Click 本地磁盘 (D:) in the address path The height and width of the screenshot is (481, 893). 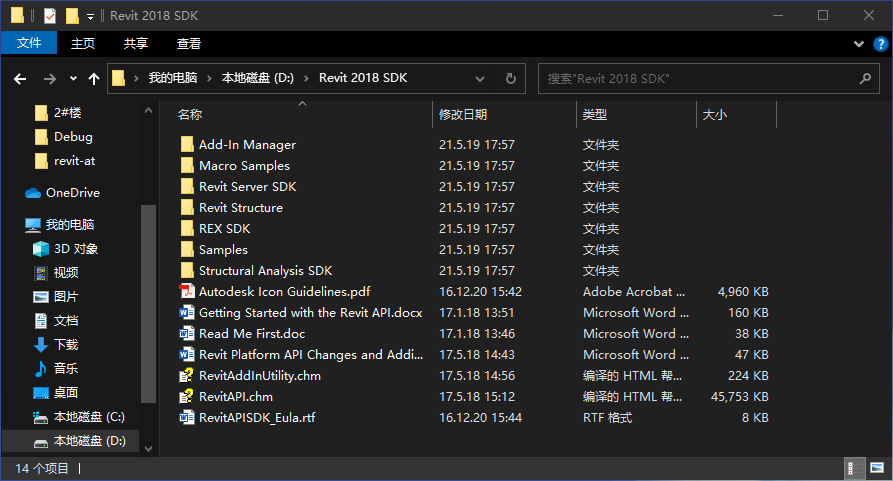(258, 78)
